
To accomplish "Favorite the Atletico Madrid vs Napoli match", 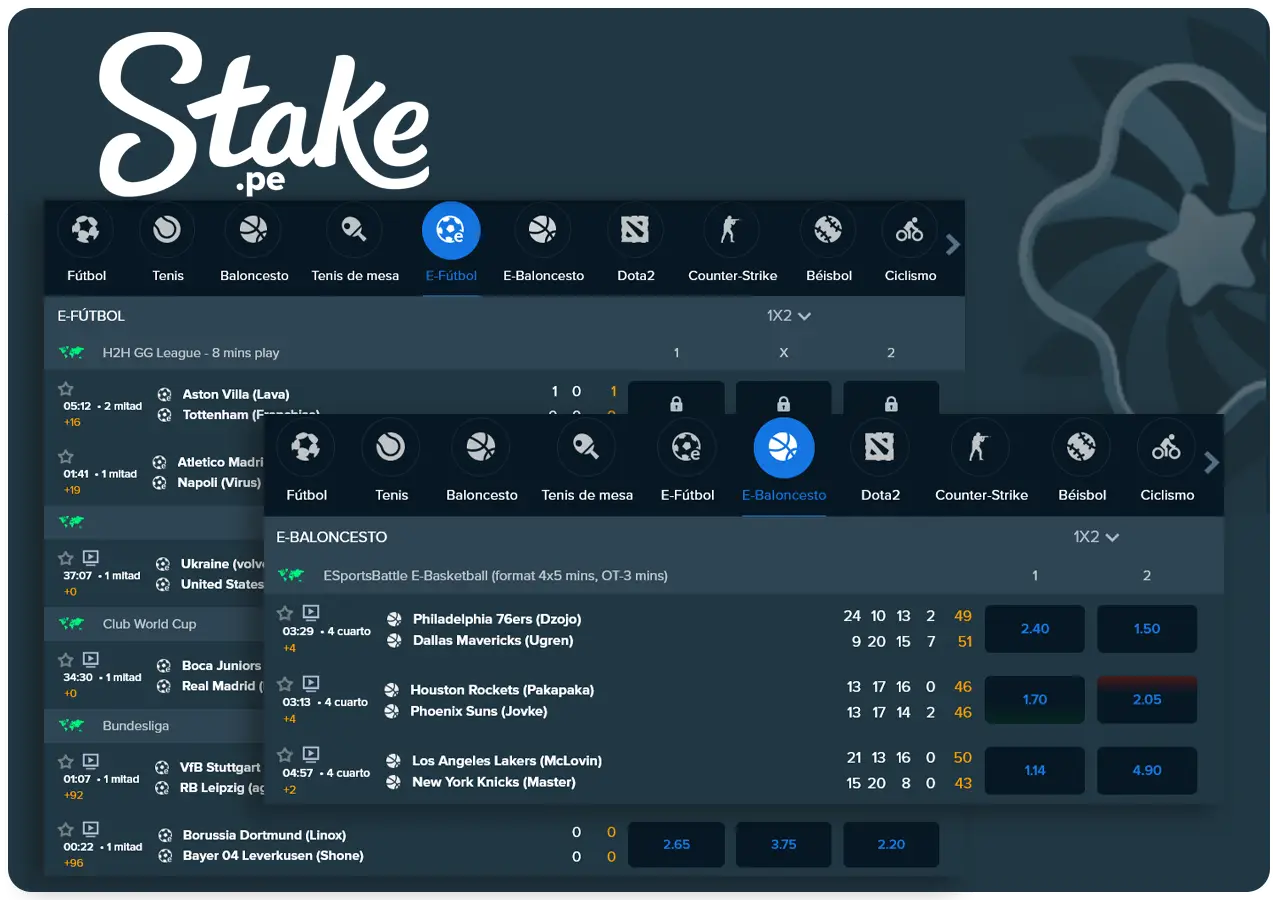I will point(66,456).
